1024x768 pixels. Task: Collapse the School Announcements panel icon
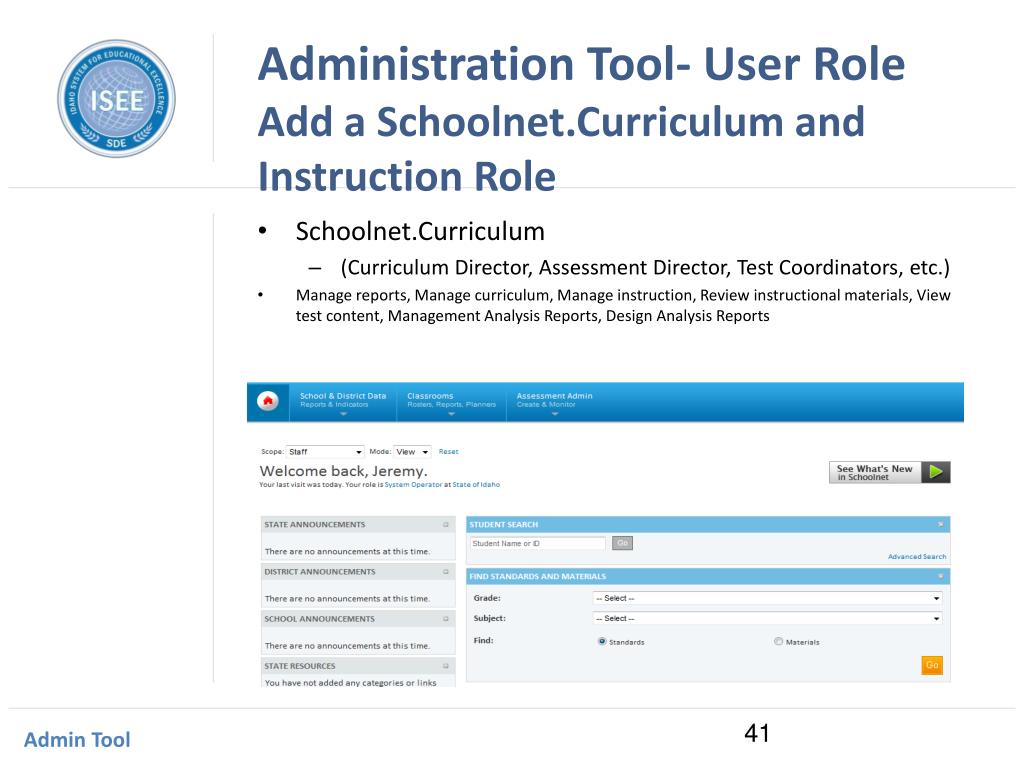tap(446, 618)
